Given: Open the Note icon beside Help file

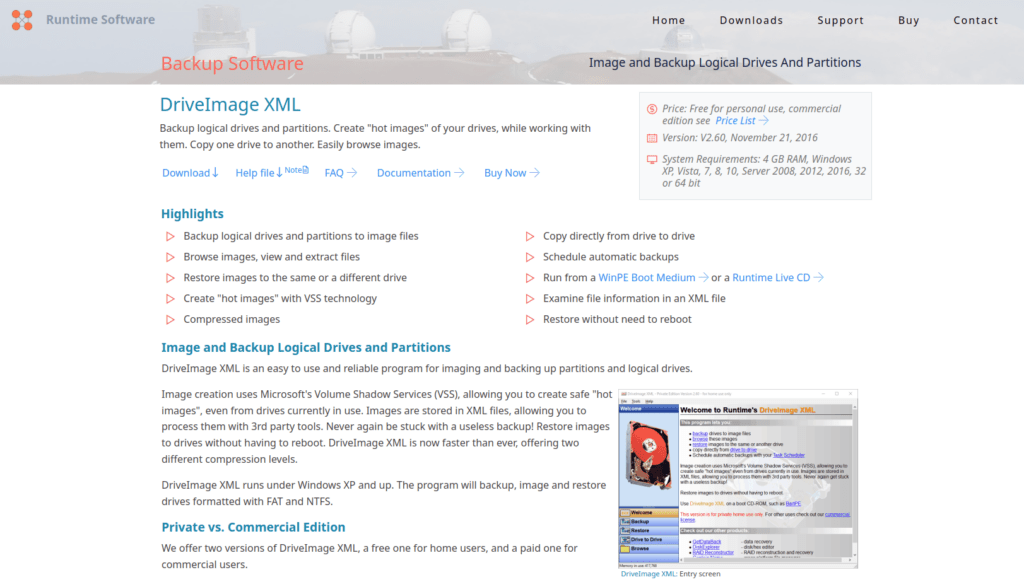Looking at the screenshot, I should (x=296, y=170).
